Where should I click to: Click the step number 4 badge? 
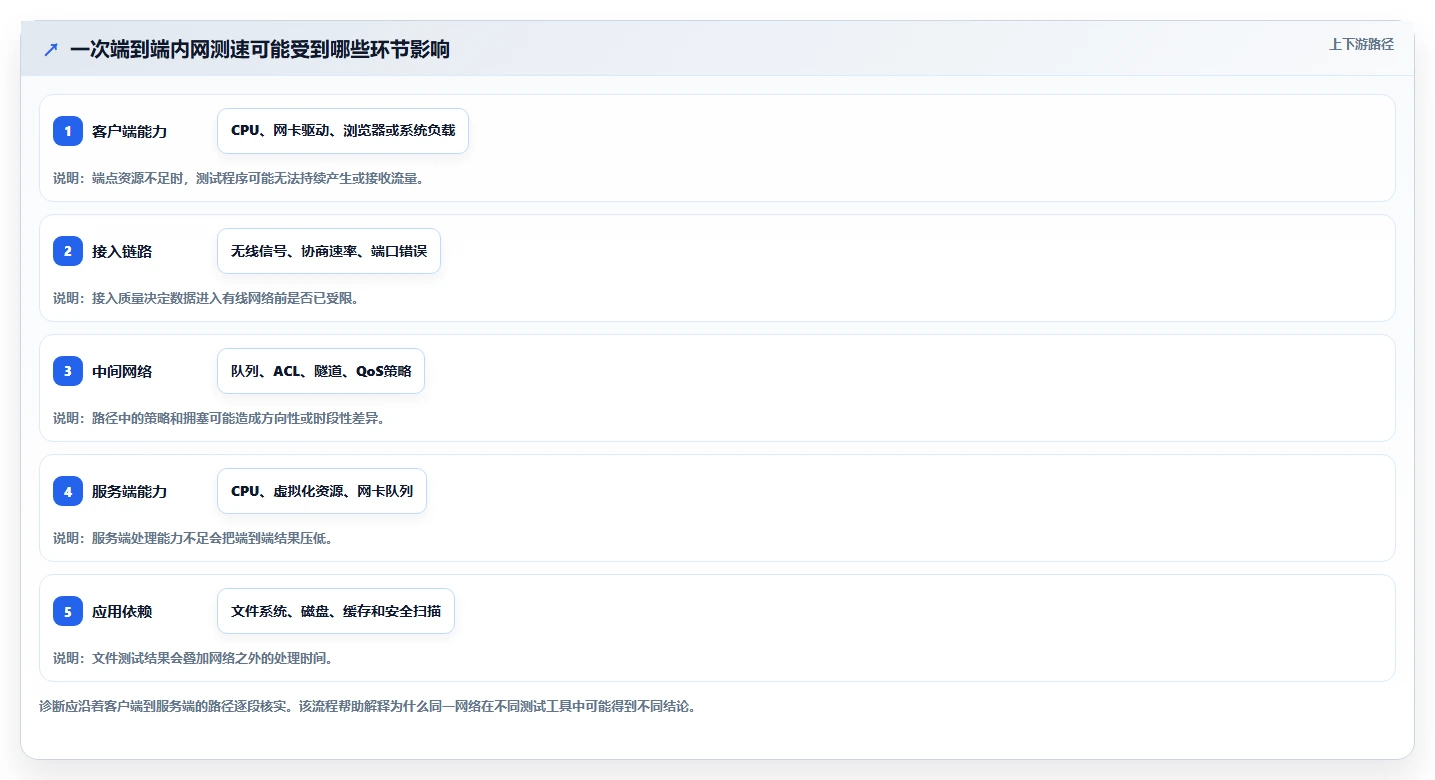tap(68, 491)
